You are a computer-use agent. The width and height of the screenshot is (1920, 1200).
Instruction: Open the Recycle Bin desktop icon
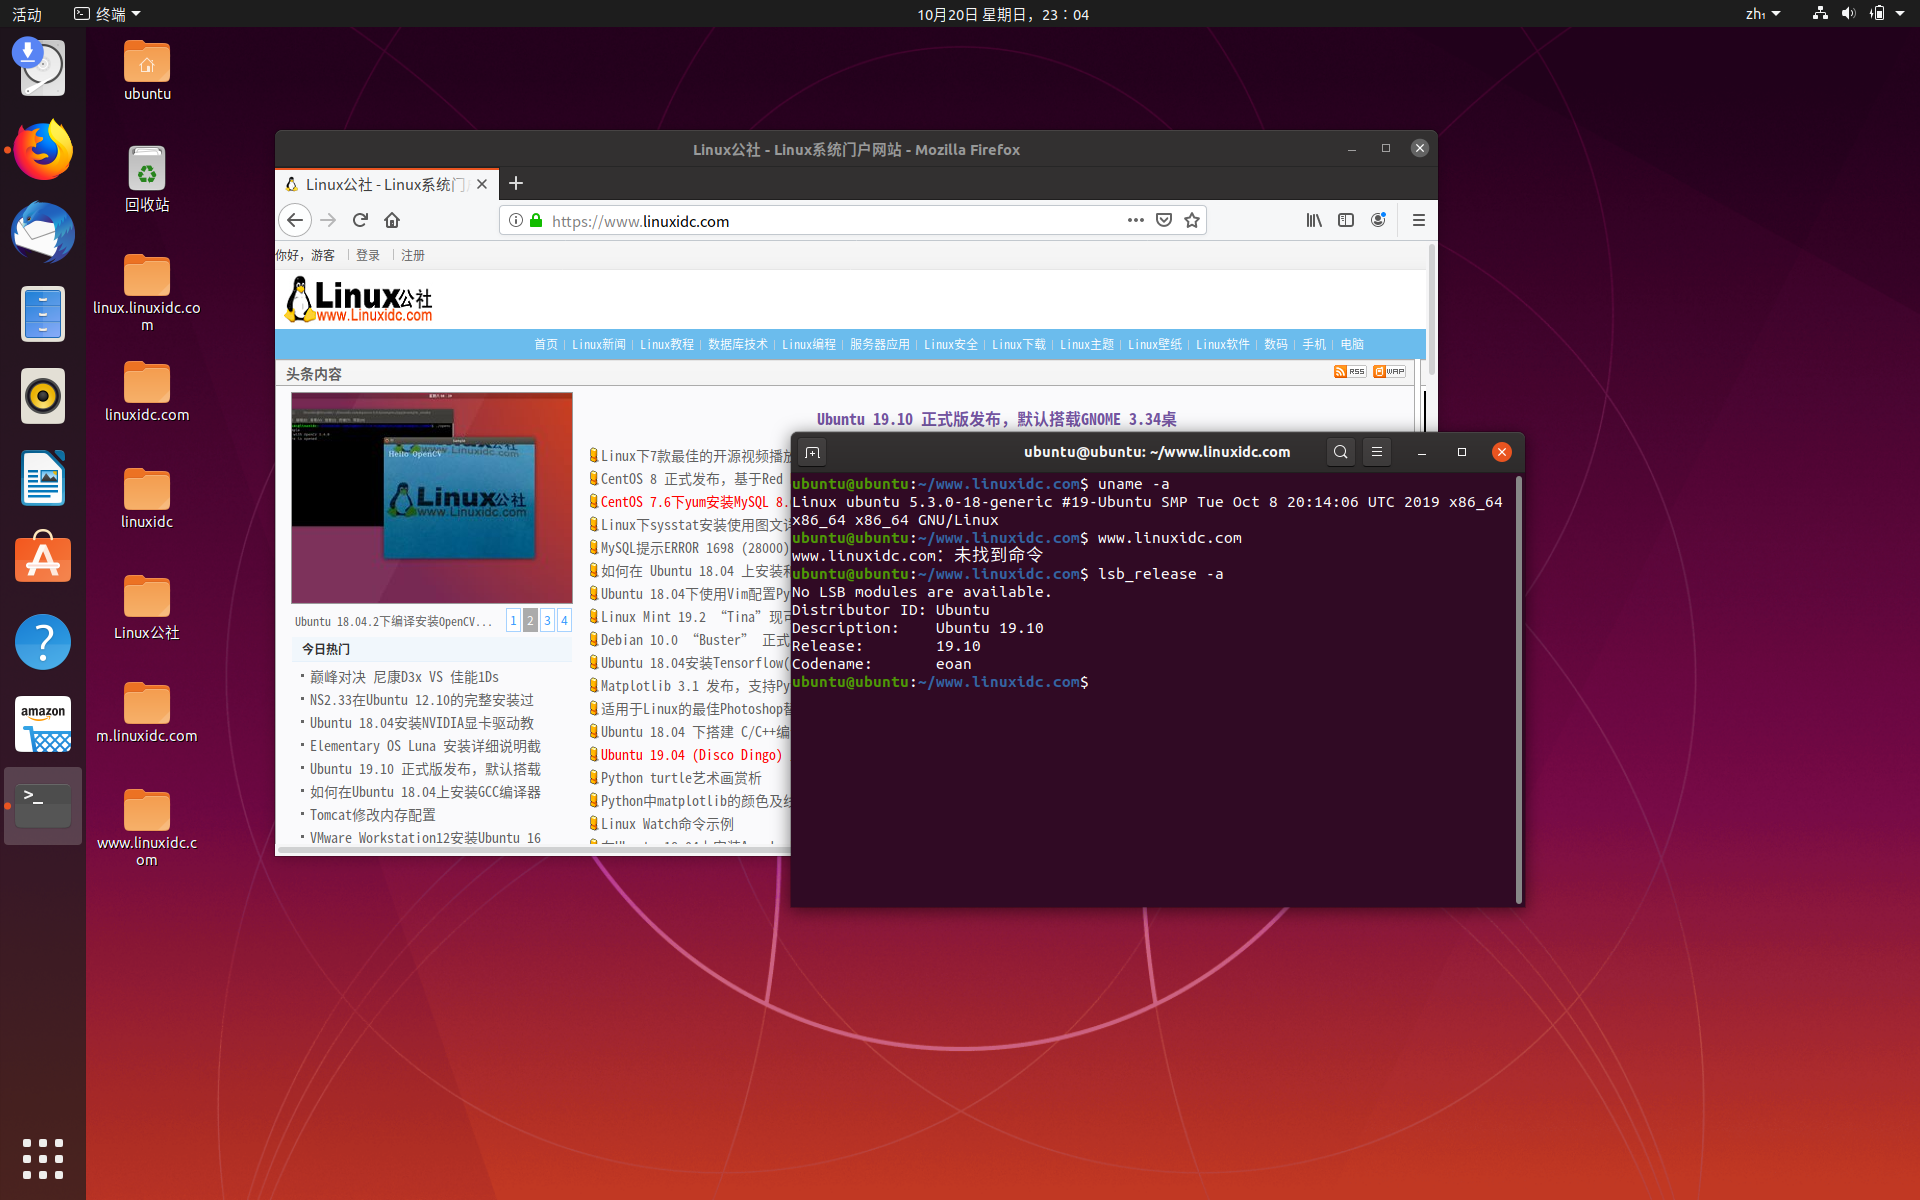pos(147,180)
